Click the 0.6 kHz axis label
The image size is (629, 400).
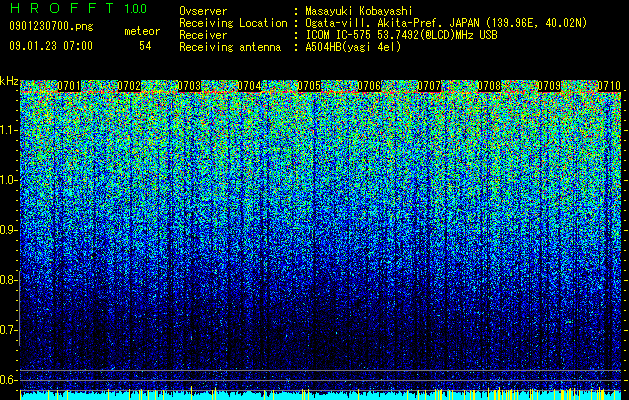pyautogui.click(x=8, y=380)
